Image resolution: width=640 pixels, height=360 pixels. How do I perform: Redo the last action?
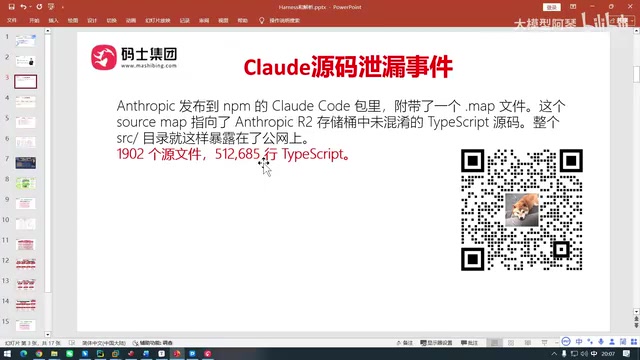click(39, 7)
